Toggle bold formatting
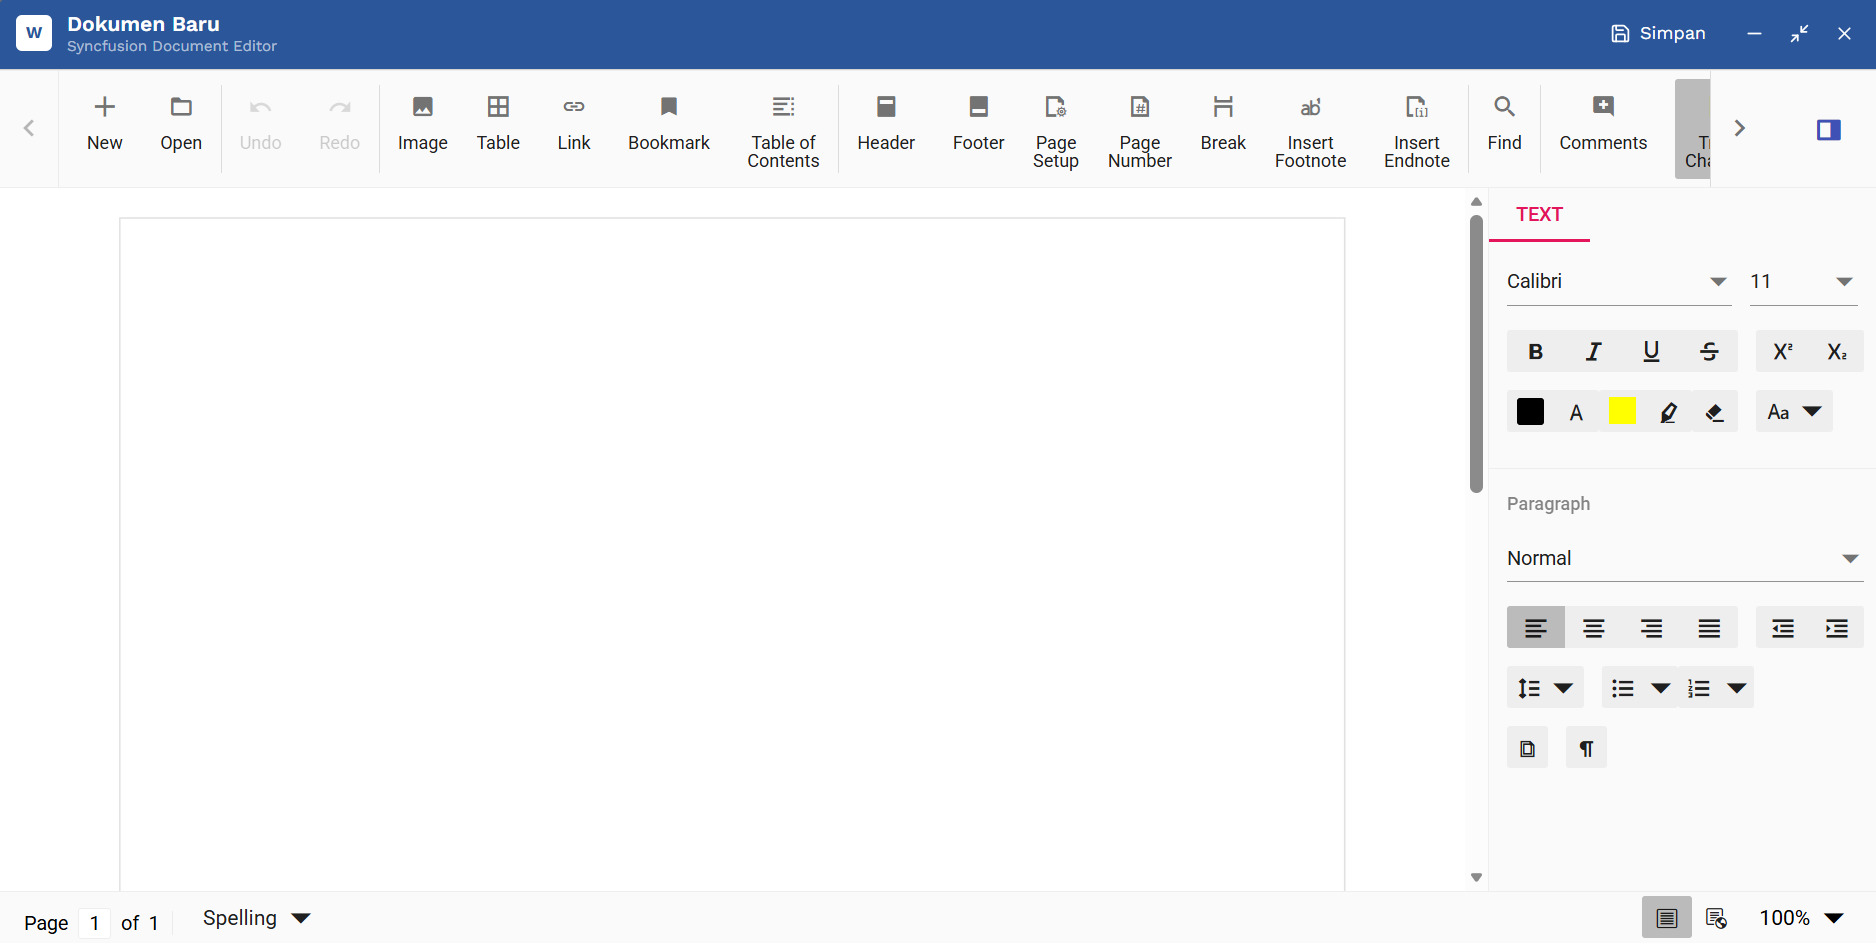Viewport: 1876px width, 943px height. click(x=1536, y=351)
